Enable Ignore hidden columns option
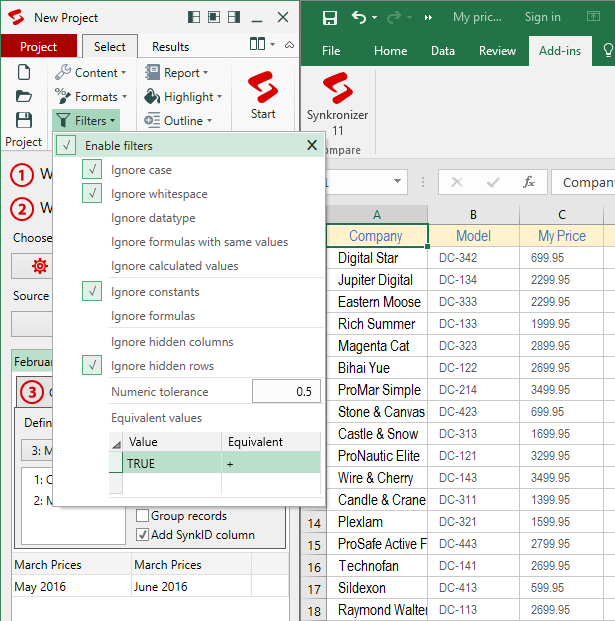 172,342
